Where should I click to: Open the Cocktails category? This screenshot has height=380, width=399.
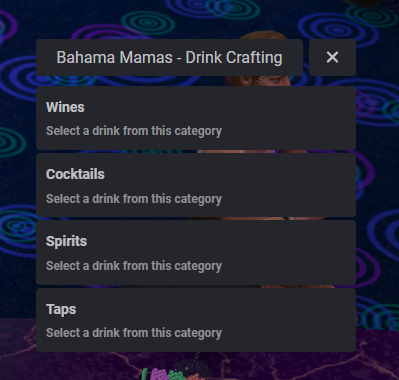coord(196,185)
